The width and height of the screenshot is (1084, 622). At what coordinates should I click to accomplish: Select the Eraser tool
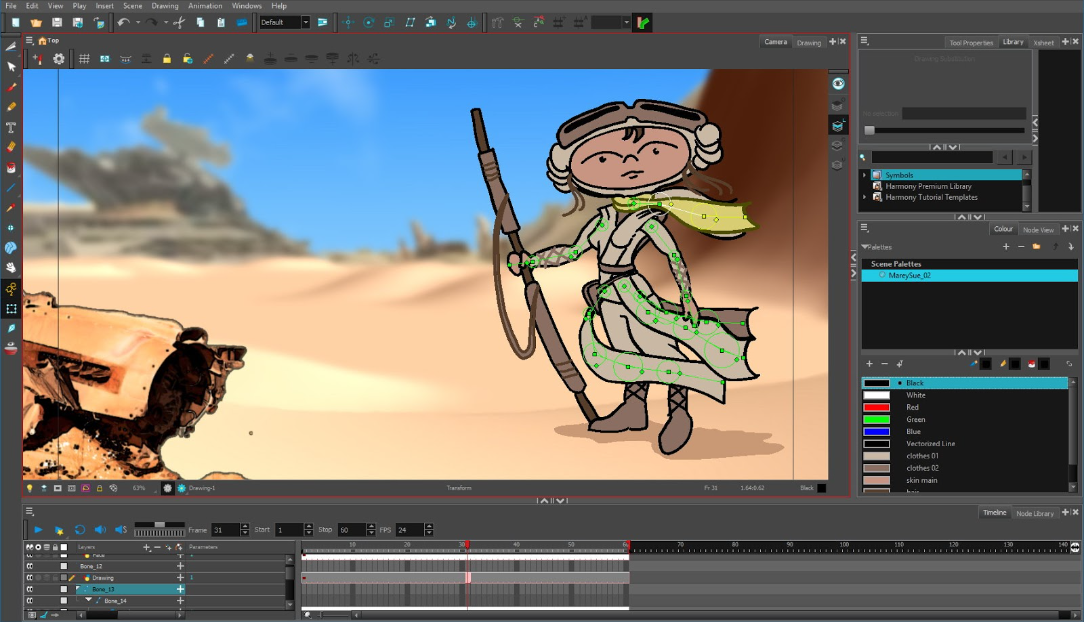pos(11,147)
